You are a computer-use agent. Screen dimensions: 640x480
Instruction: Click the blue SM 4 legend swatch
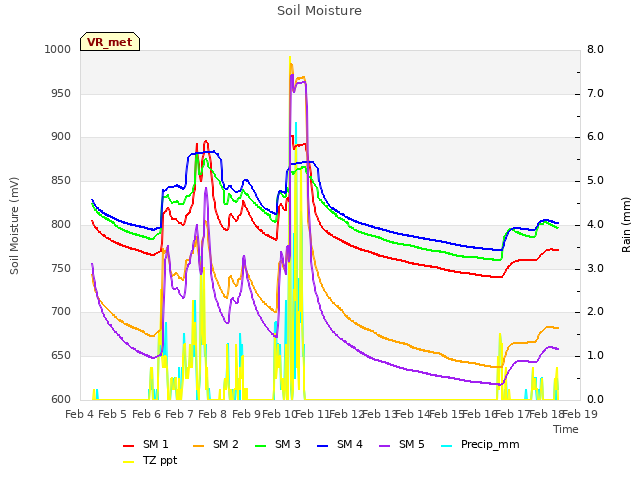click(x=323, y=446)
